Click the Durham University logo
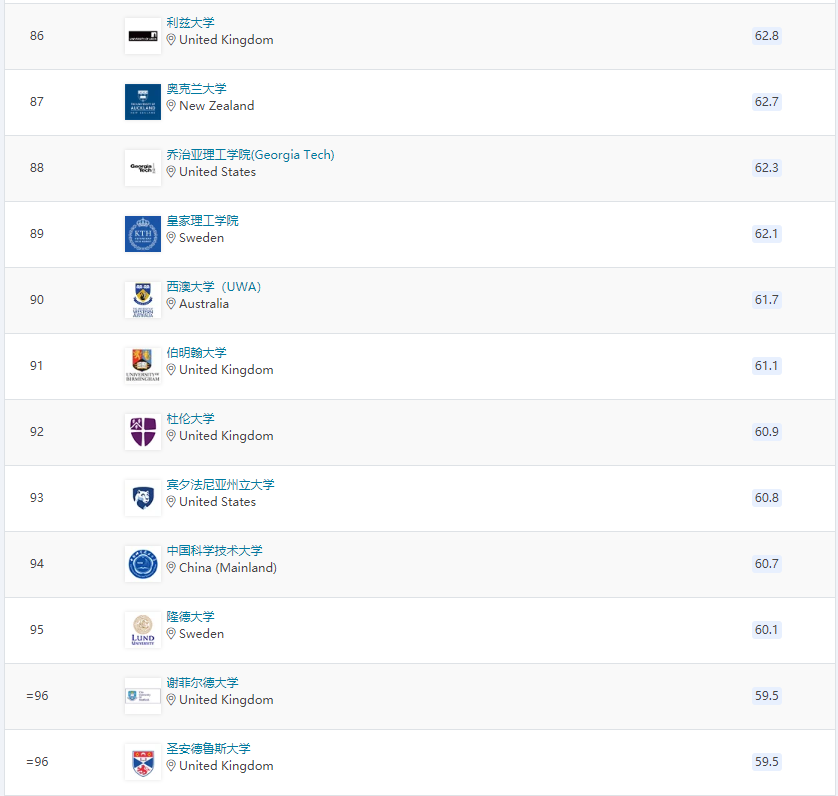838x796 pixels. pyautogui.click(x=143, y=432)
